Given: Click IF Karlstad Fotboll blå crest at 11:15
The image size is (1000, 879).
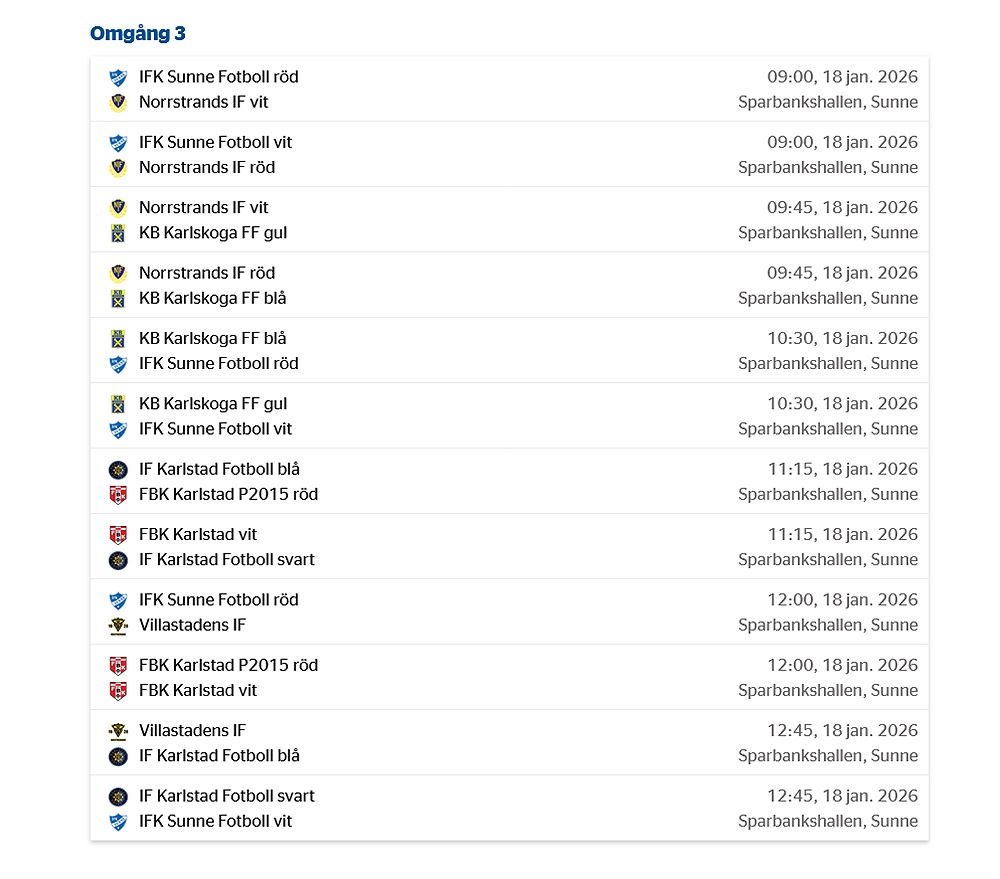Looking at the screenshot, I should point(118,469).
